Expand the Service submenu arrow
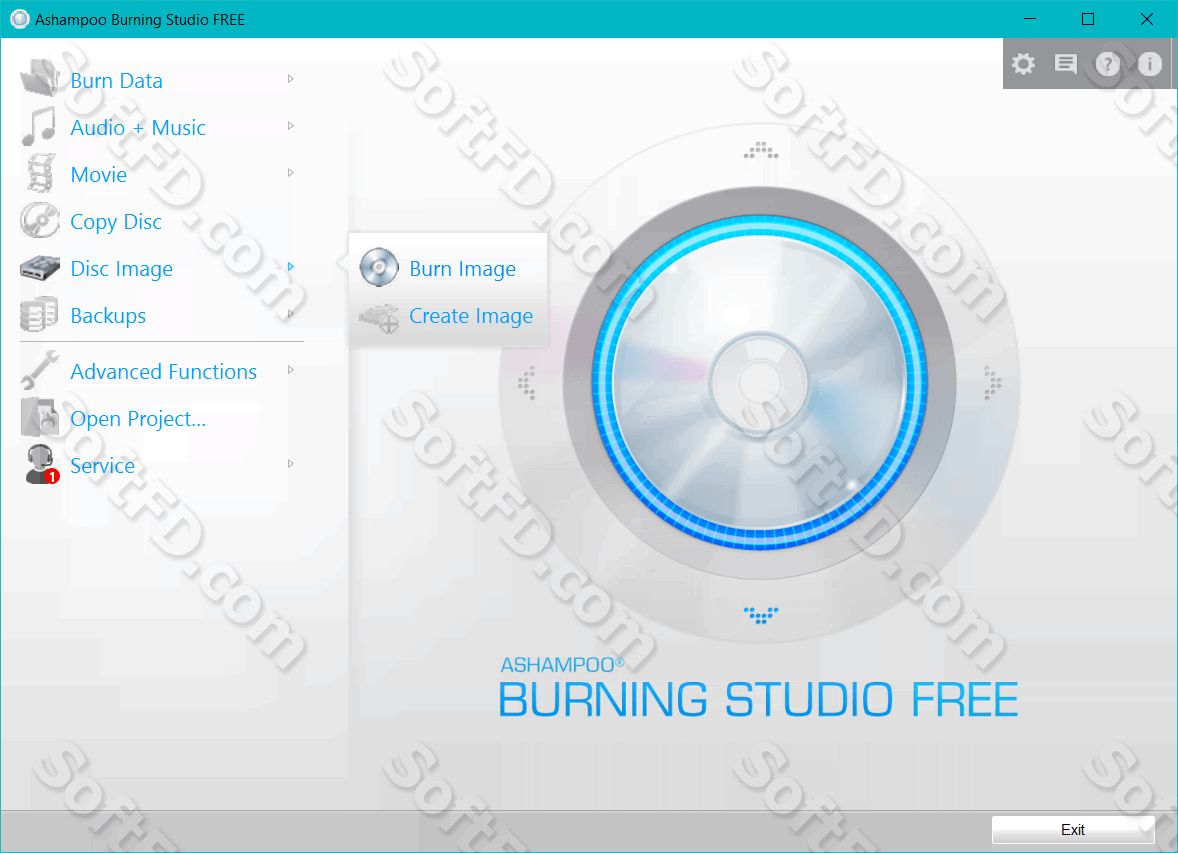The width and height of the screenshot is (1178, 853). [291, 464]
